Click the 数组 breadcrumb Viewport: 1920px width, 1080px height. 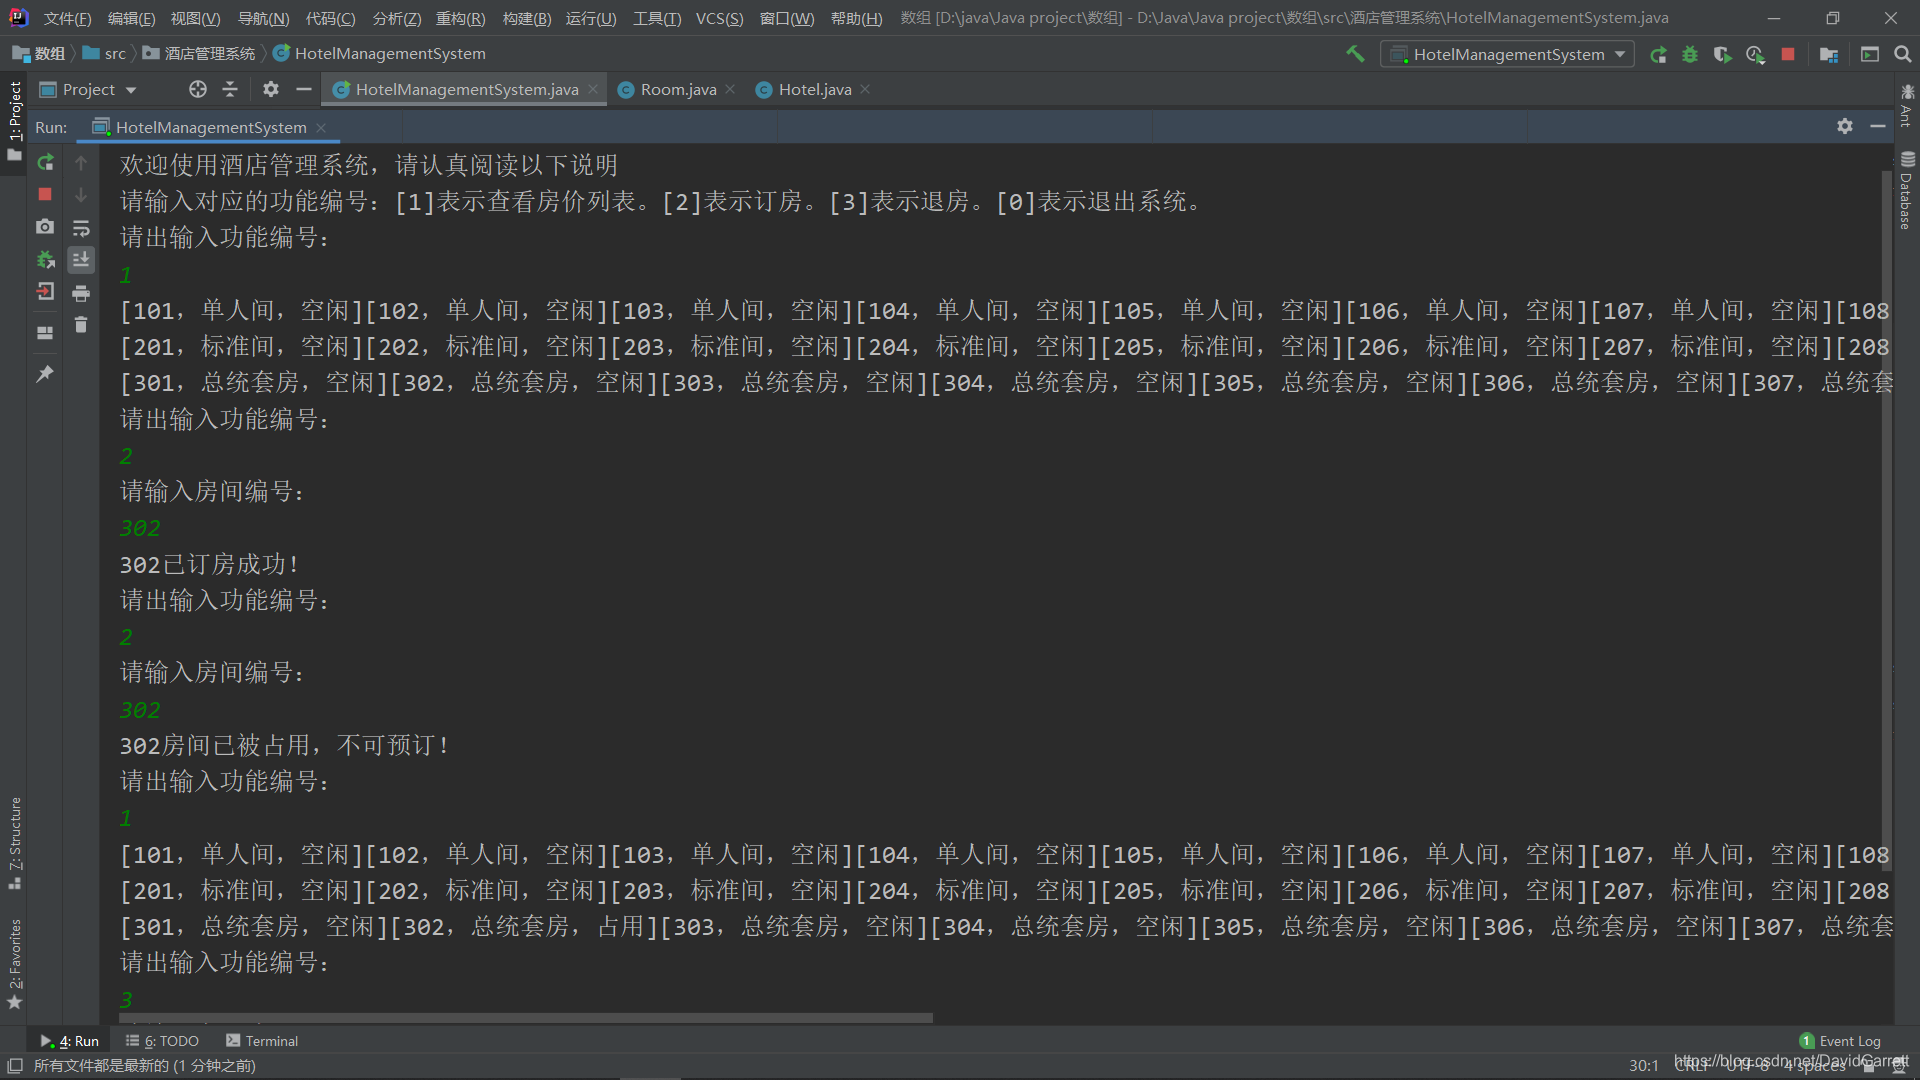click(40, 54)
